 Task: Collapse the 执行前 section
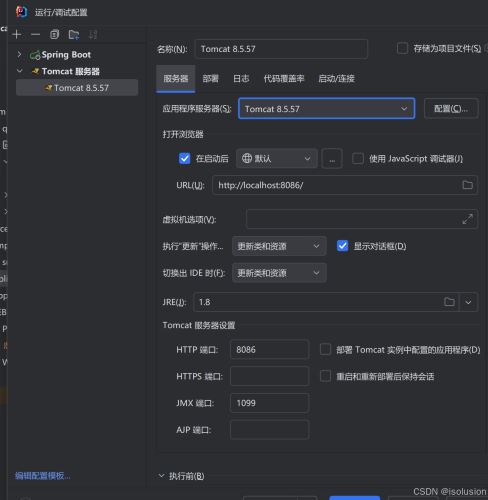(161, 476)
